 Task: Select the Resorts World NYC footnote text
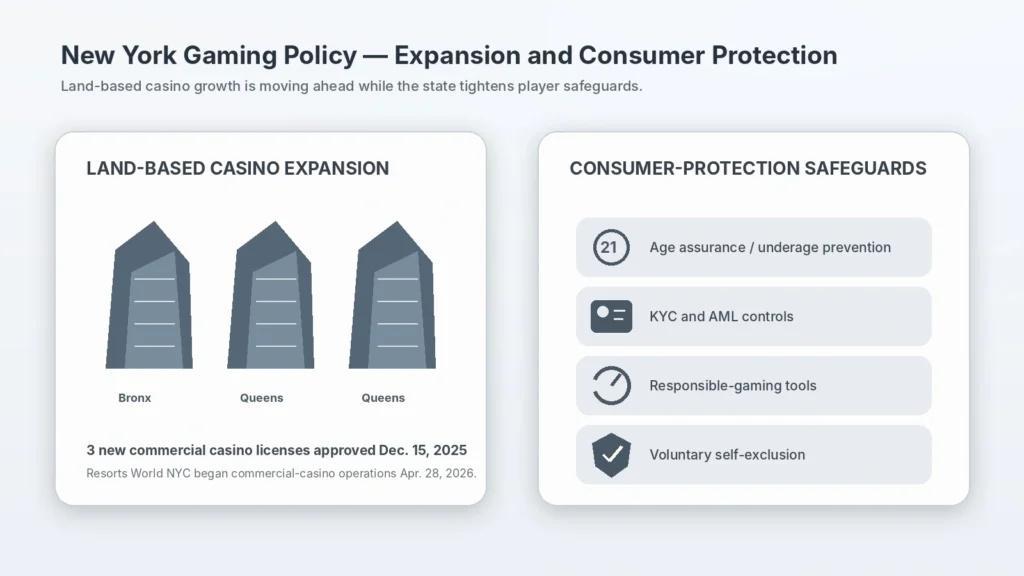click(x=281, y=473)
